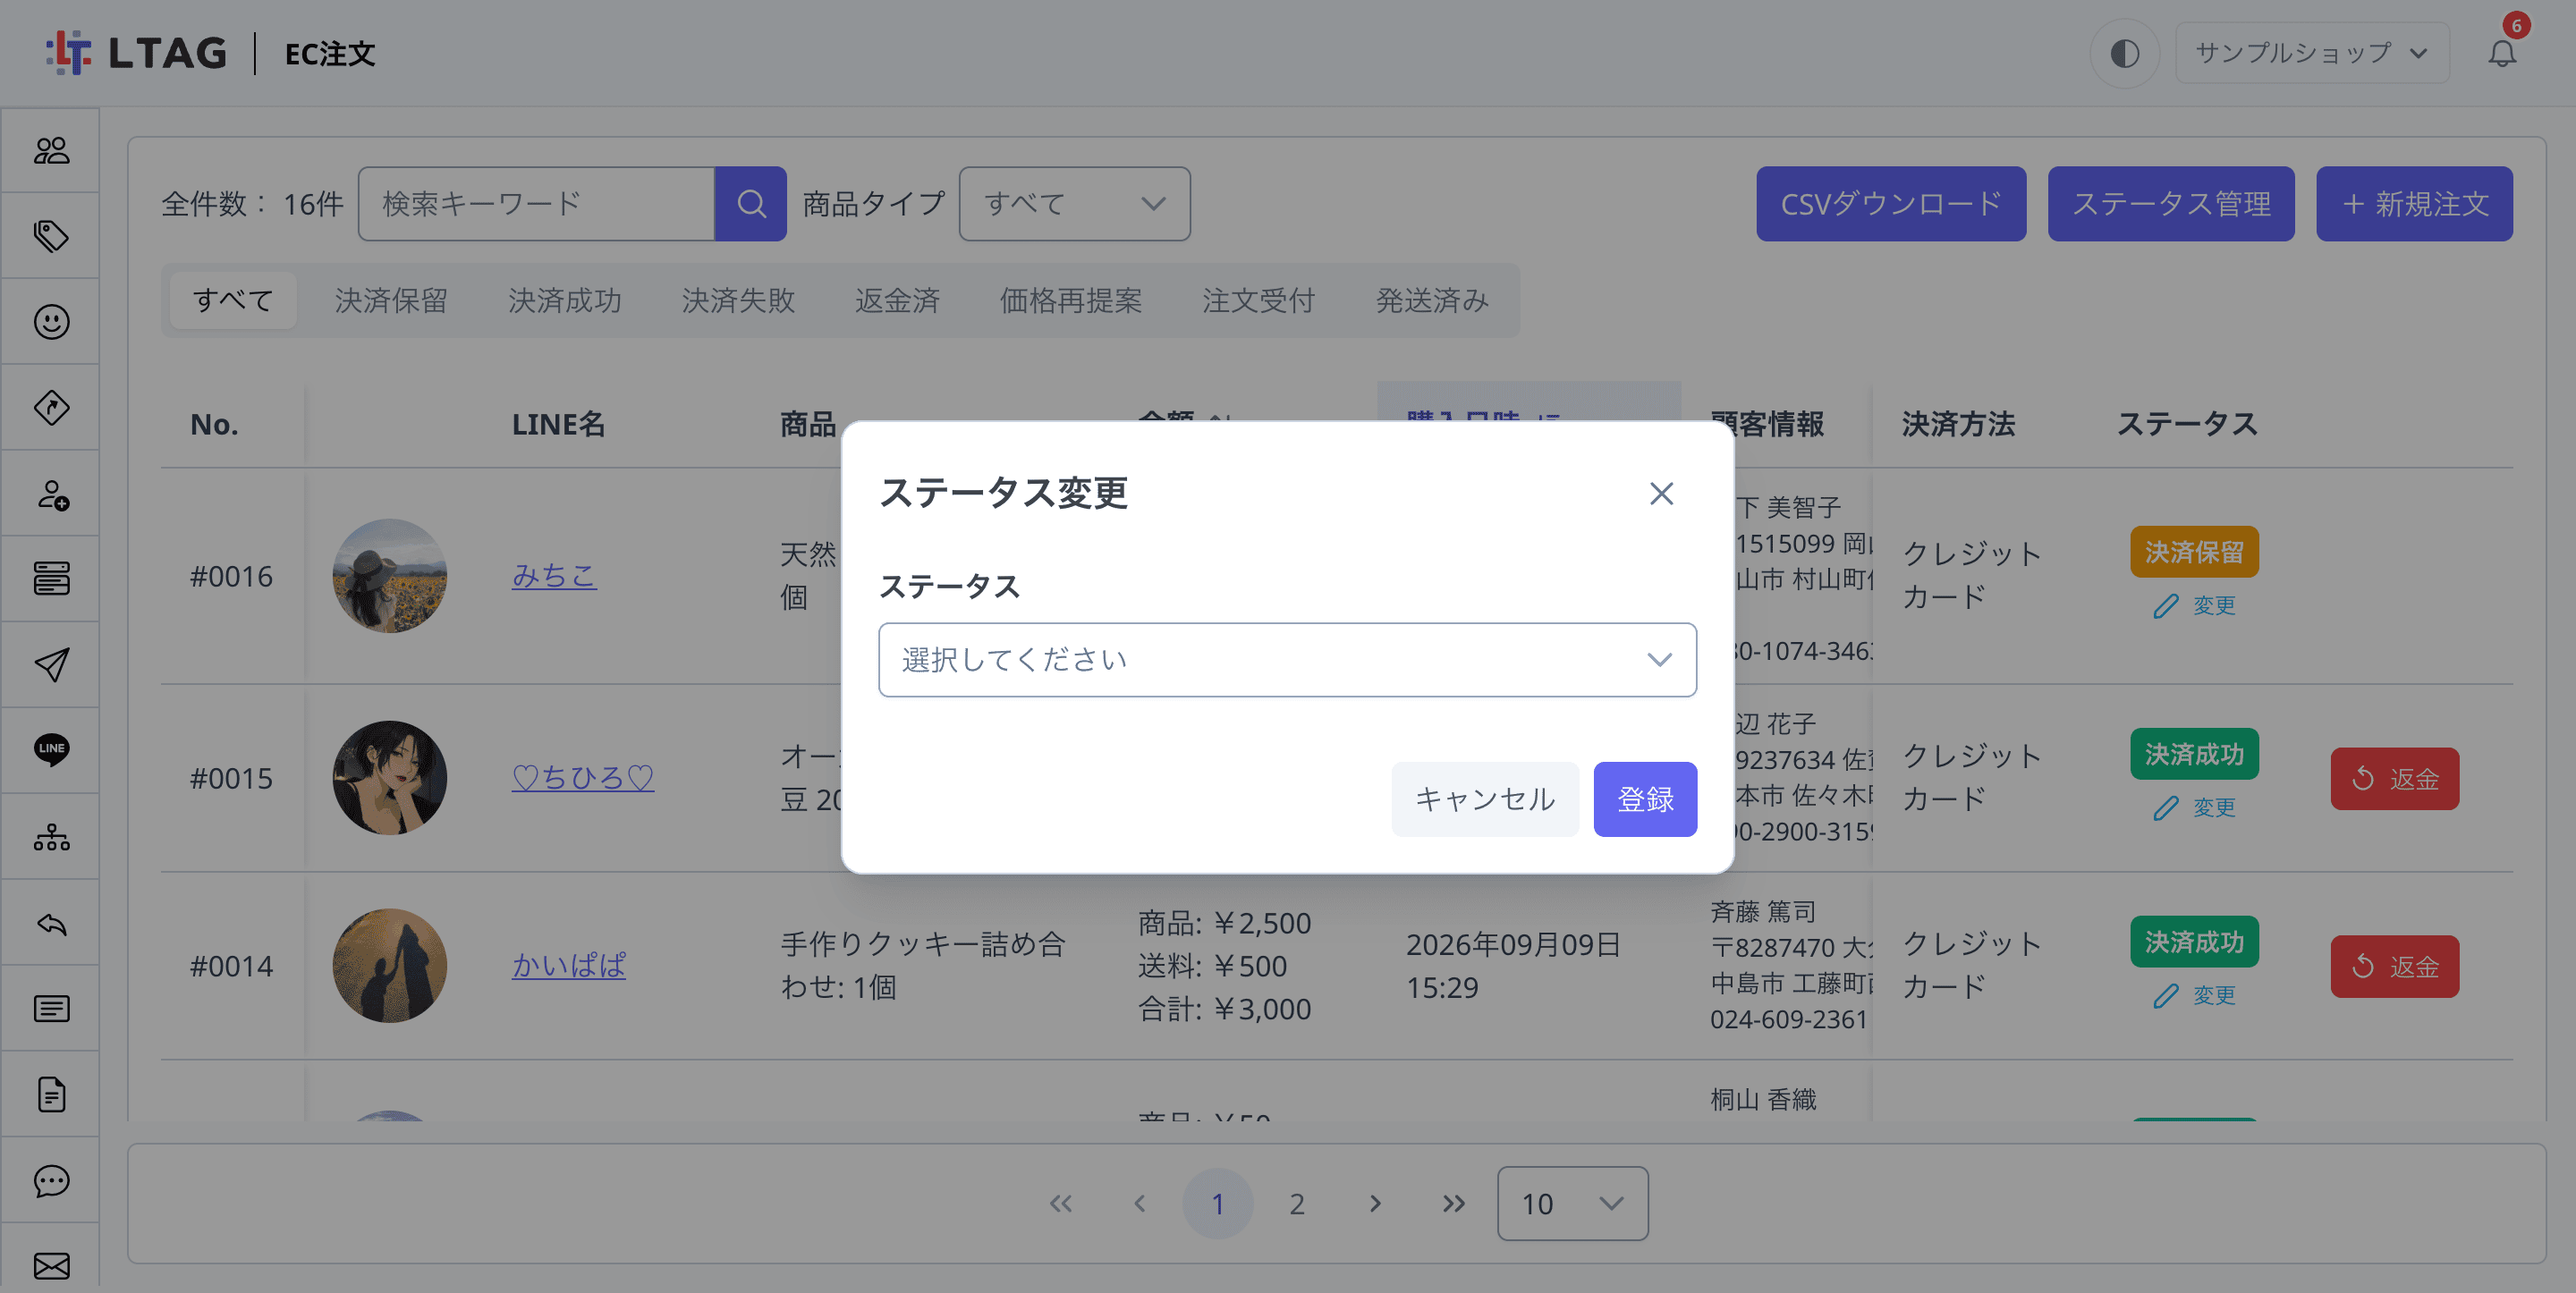Open the stacked cards sidebar icon
Image resolution: width=2576 pixels, height=1293 pixels.
(51, 579)
